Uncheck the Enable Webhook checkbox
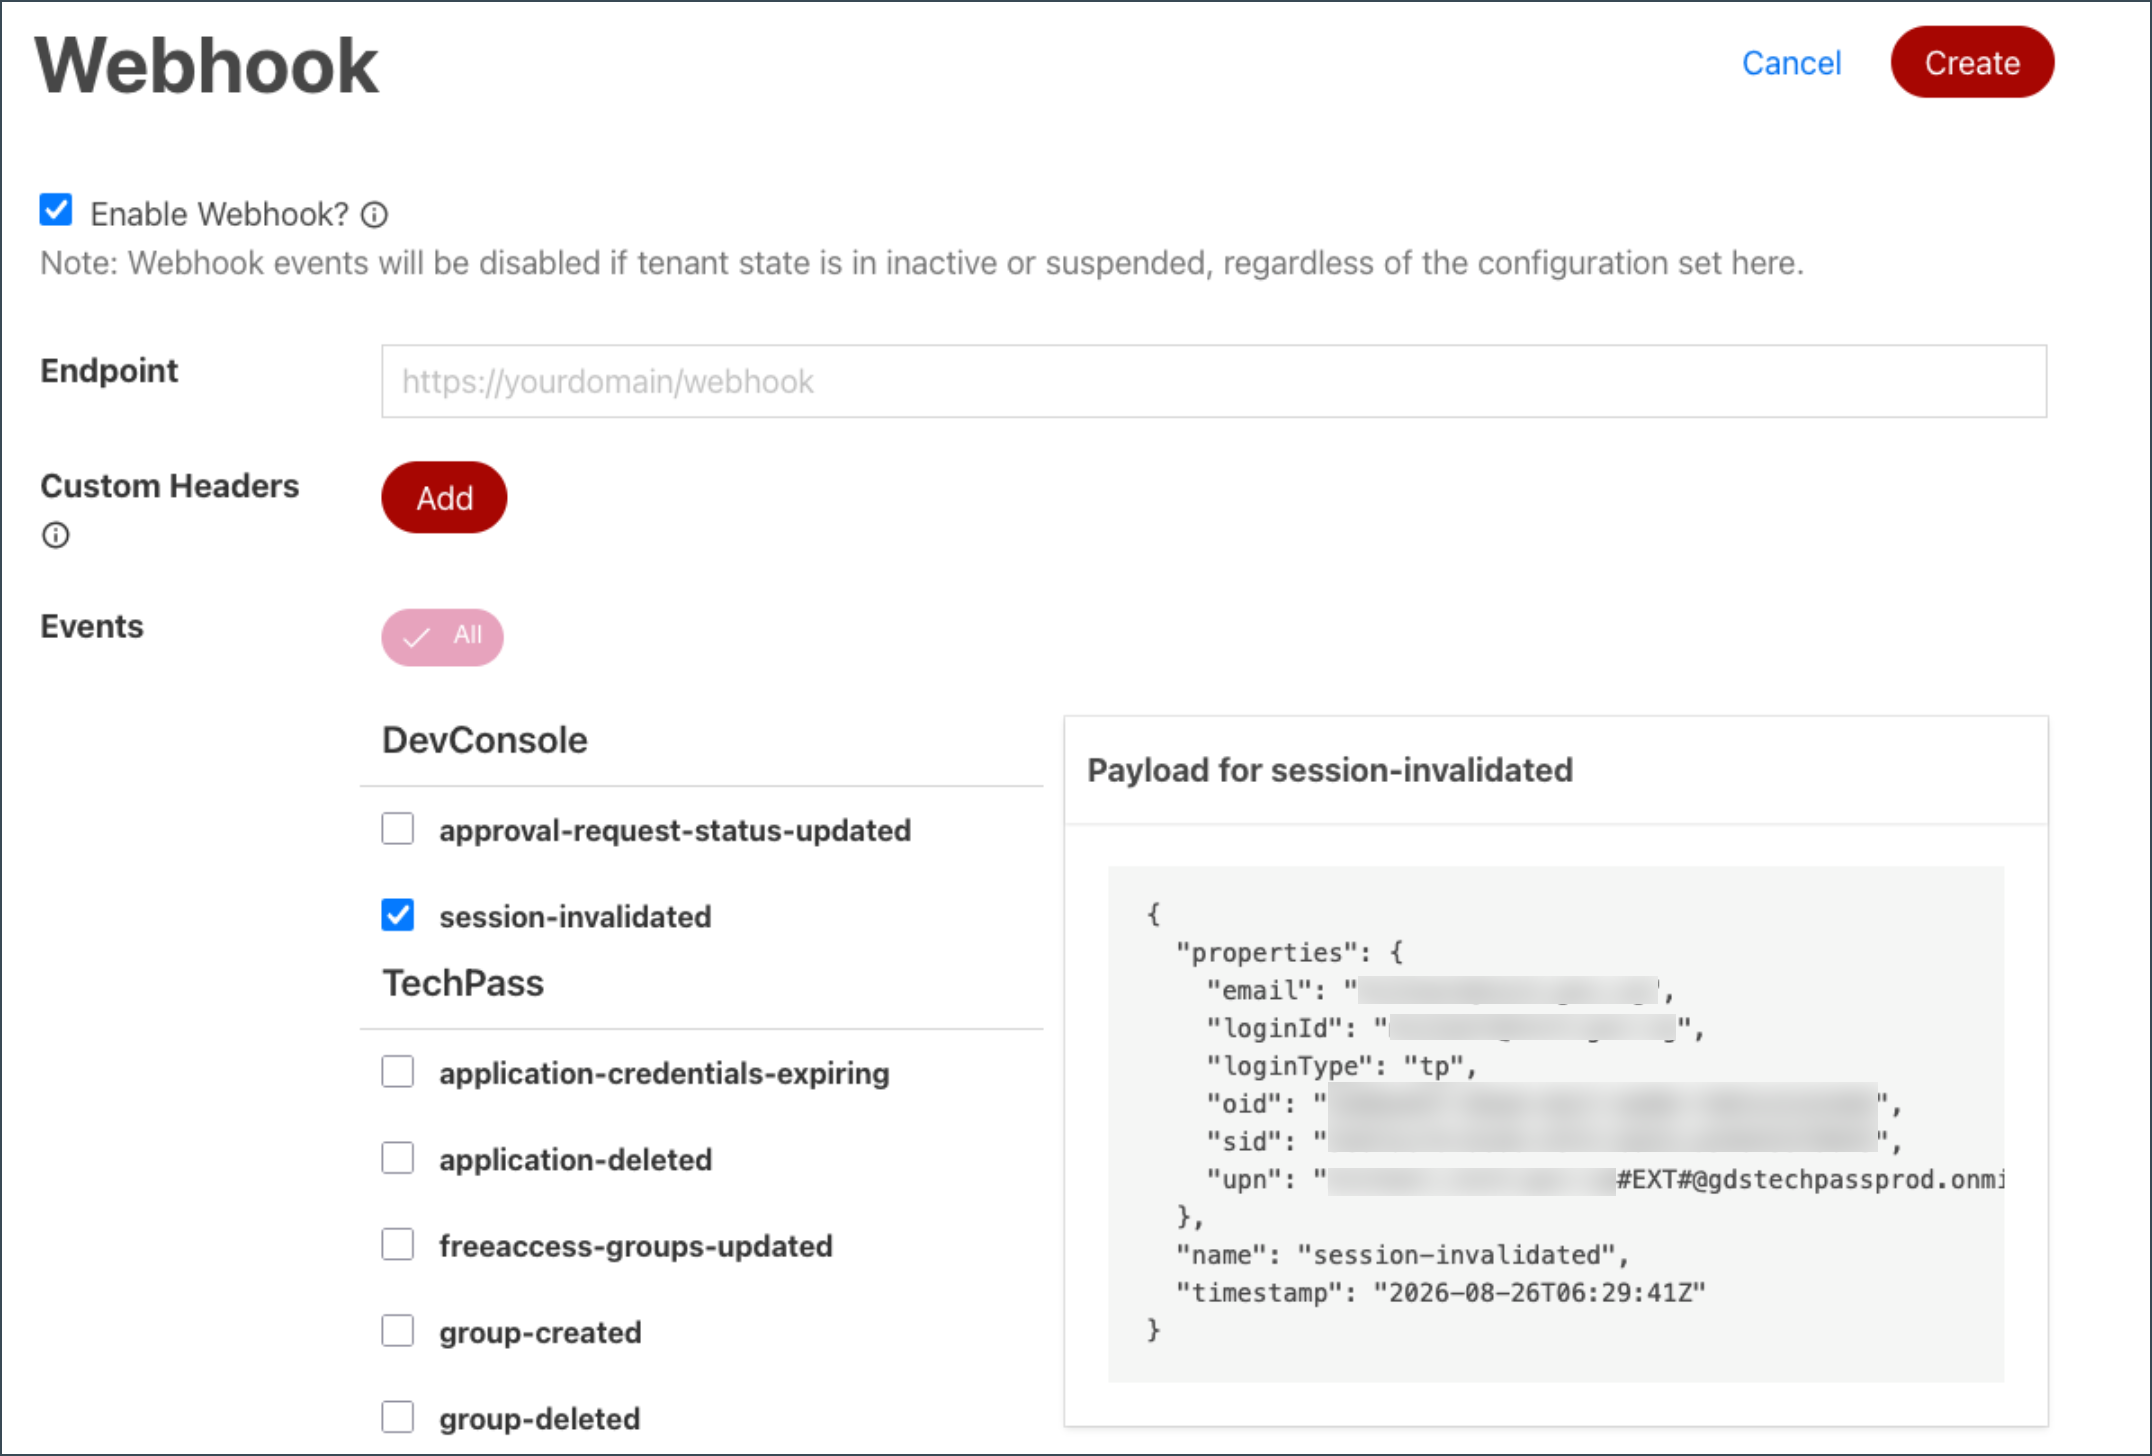 (x=56, y=210)
